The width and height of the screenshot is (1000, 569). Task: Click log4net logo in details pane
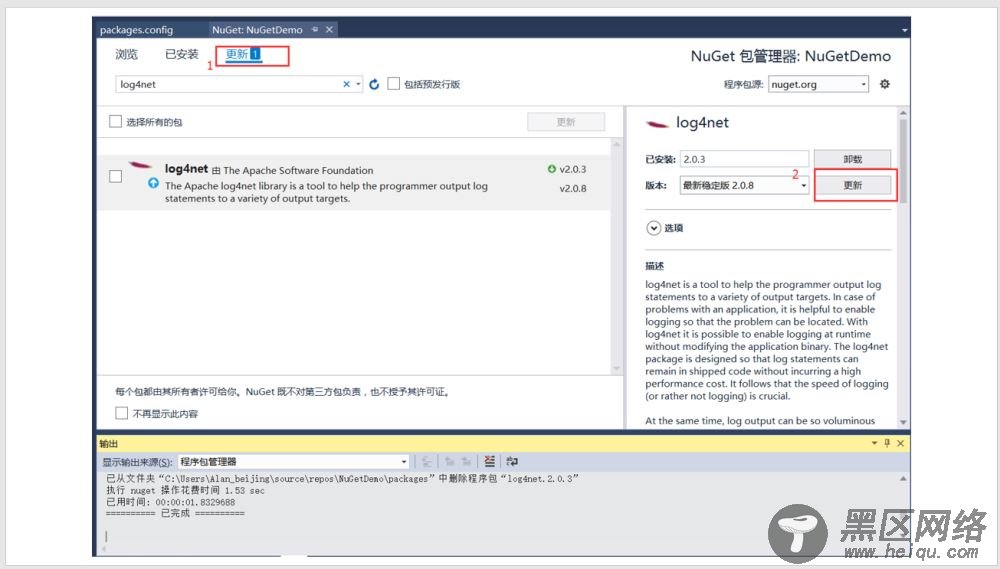tap(657, 124)
